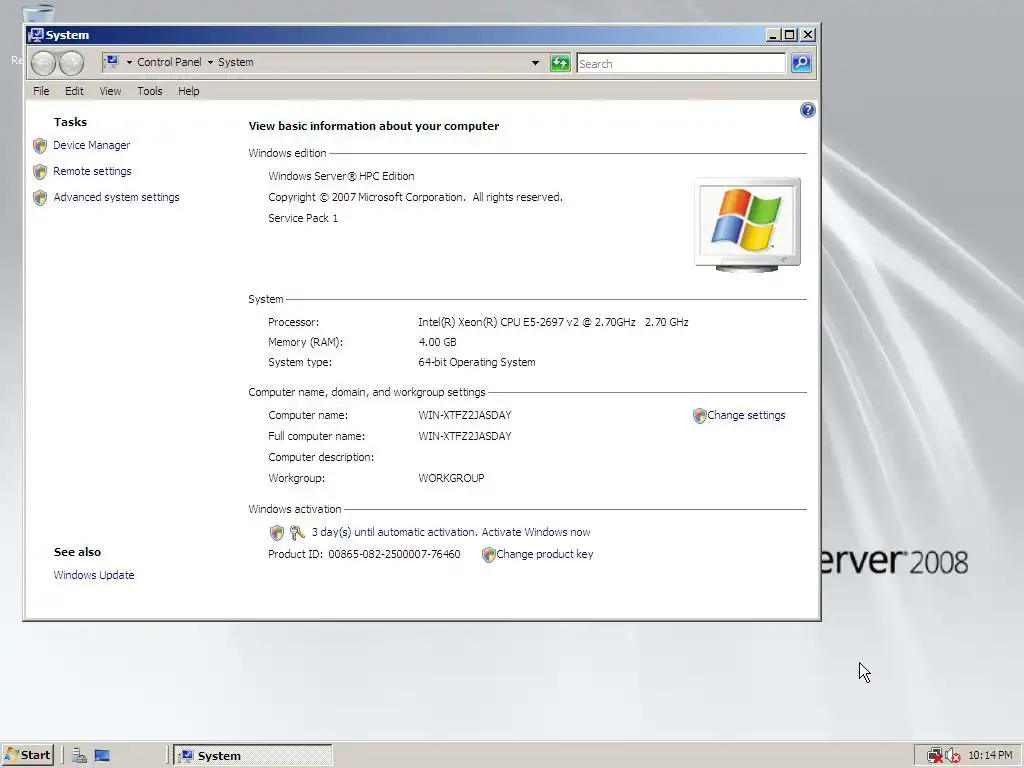Image resolution: width=1024 pixels, height=768 pixels.
Task: Open the Help question mark icon
Action: point(807,110)
